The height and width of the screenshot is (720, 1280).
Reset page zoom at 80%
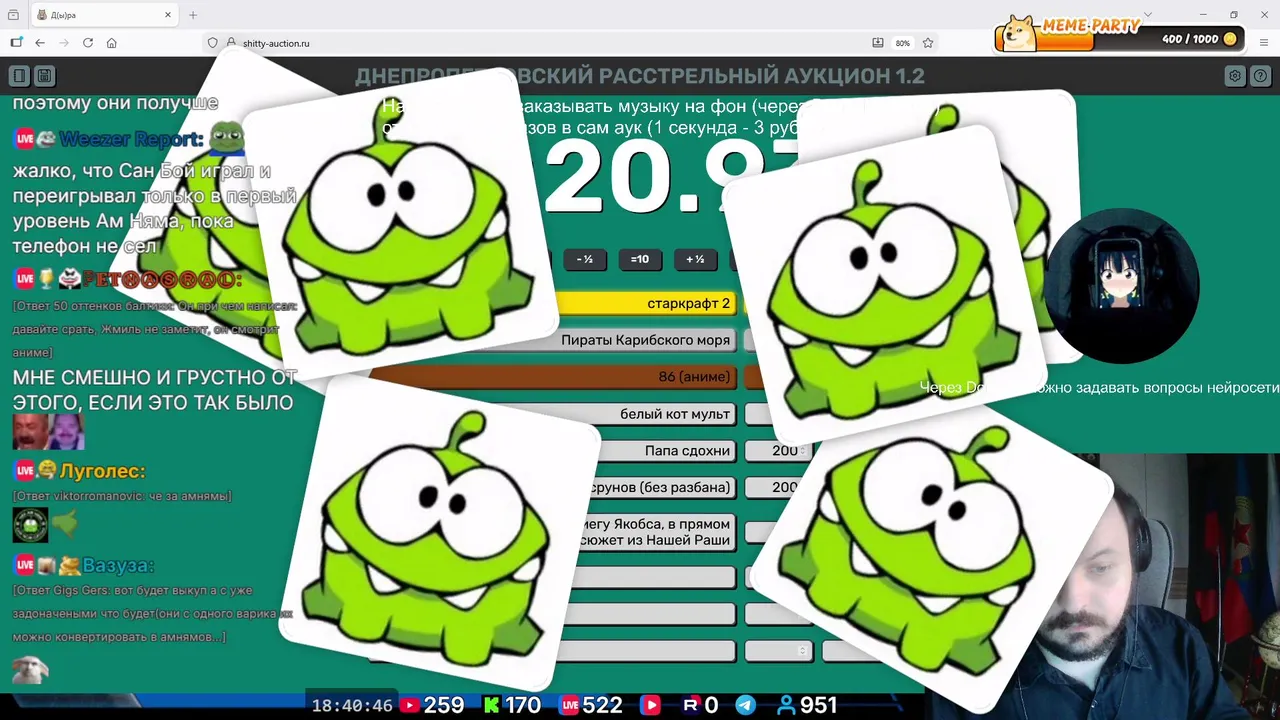point(903,43)
